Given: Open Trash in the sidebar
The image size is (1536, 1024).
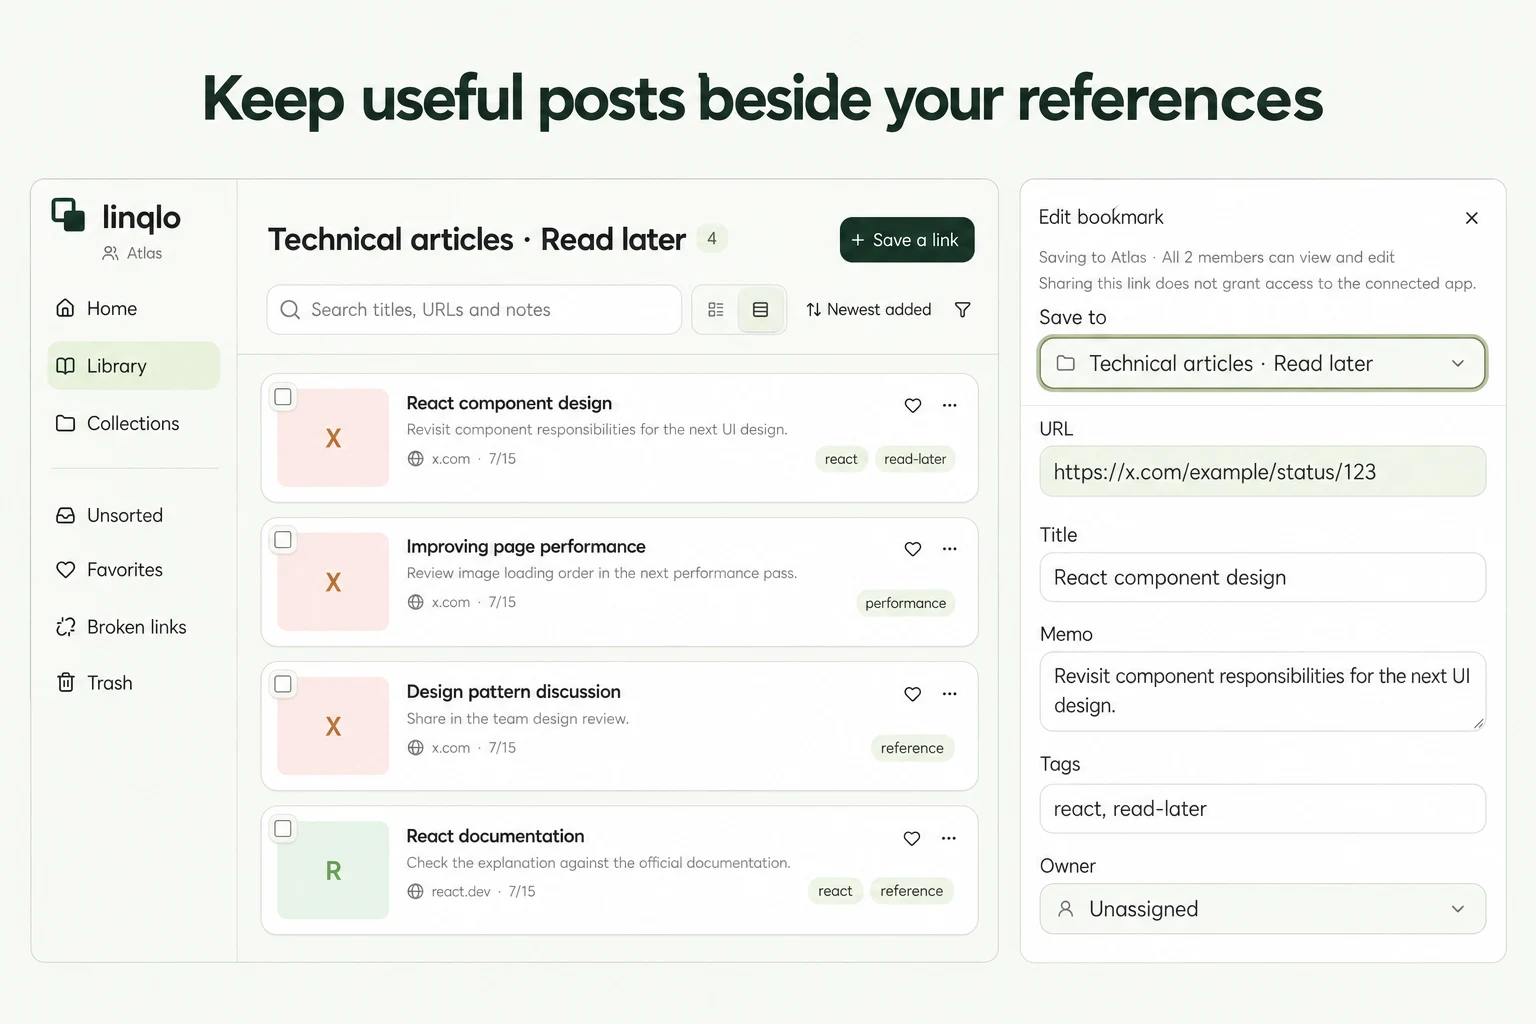Looking at the screenshot, I should [x=134, y=683].
